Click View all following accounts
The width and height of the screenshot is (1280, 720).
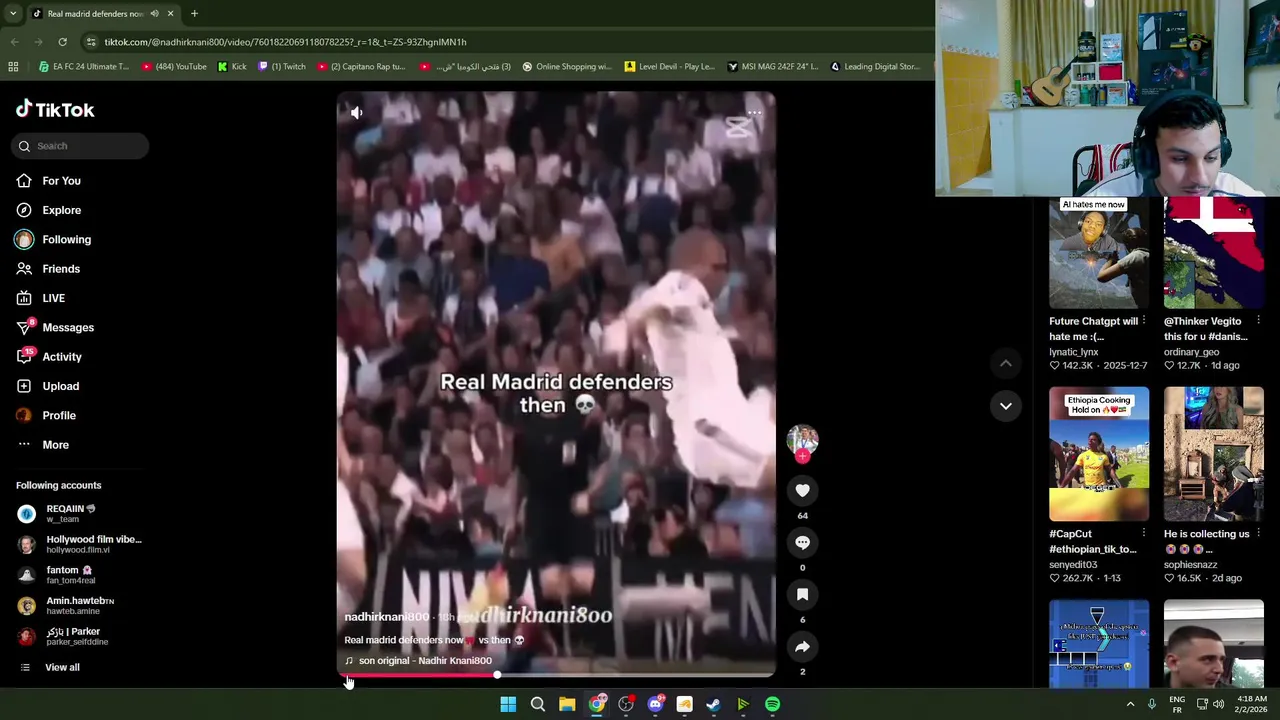[62, 667]
